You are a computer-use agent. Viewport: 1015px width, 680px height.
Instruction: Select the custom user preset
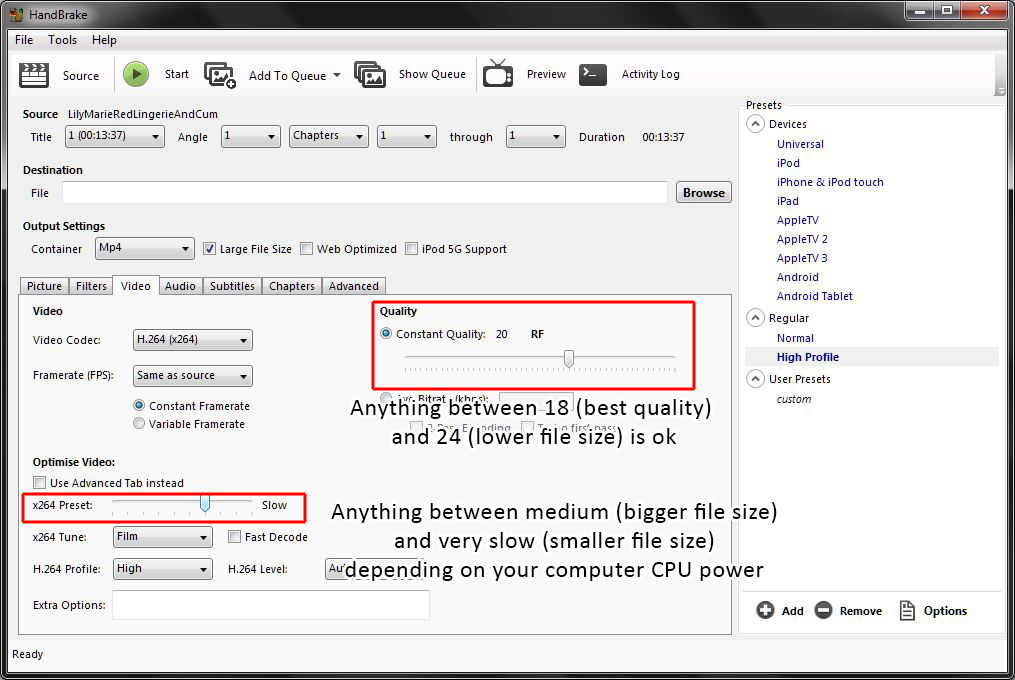[x=794, y=399]
